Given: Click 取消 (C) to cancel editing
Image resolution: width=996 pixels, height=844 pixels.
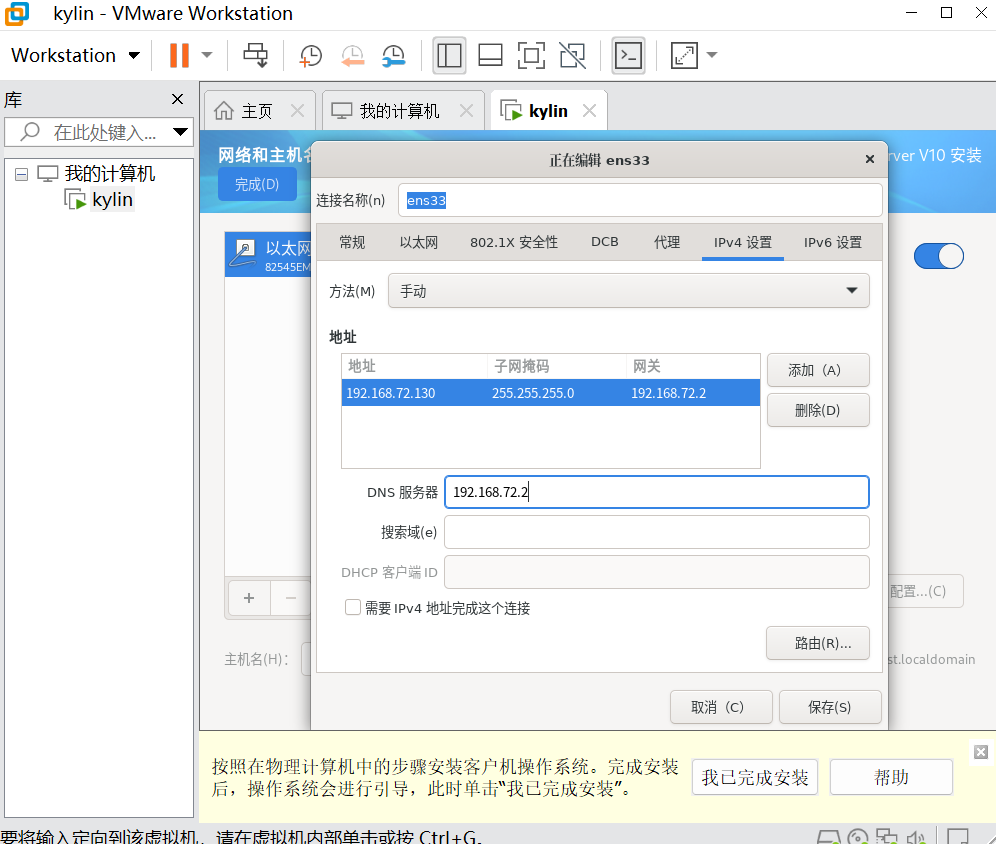Looking at the screenshot, I should (721, 707).
